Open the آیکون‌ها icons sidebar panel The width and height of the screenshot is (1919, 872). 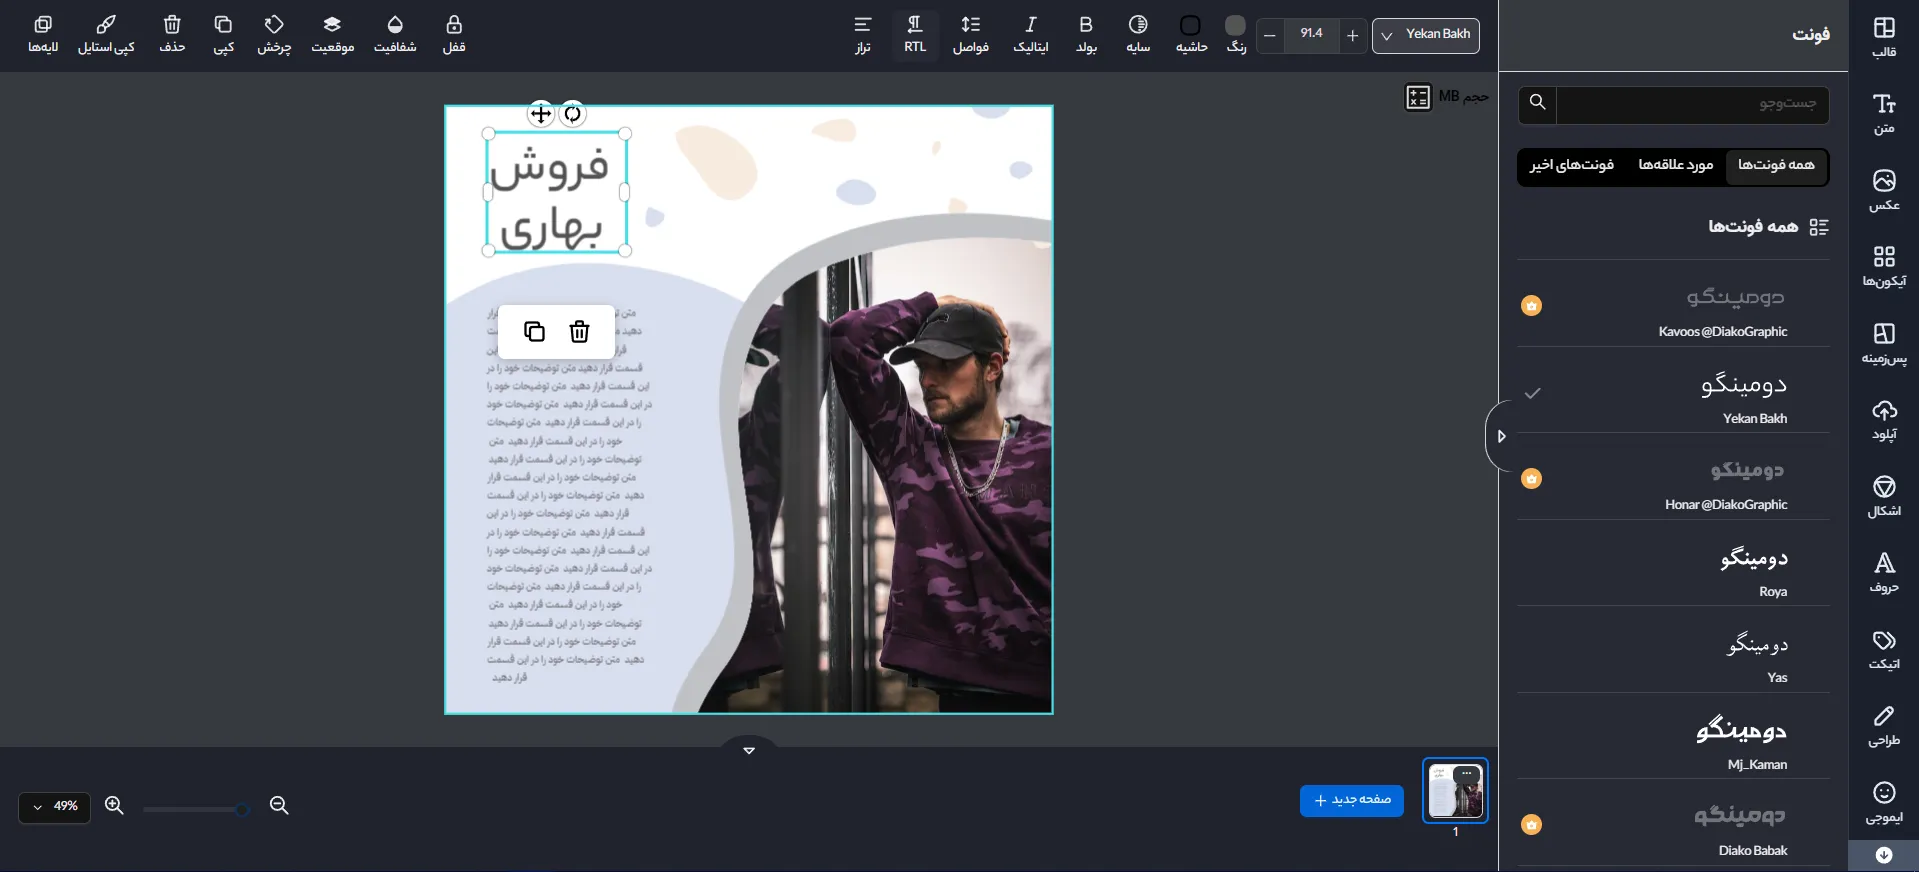pos(1884,266)
